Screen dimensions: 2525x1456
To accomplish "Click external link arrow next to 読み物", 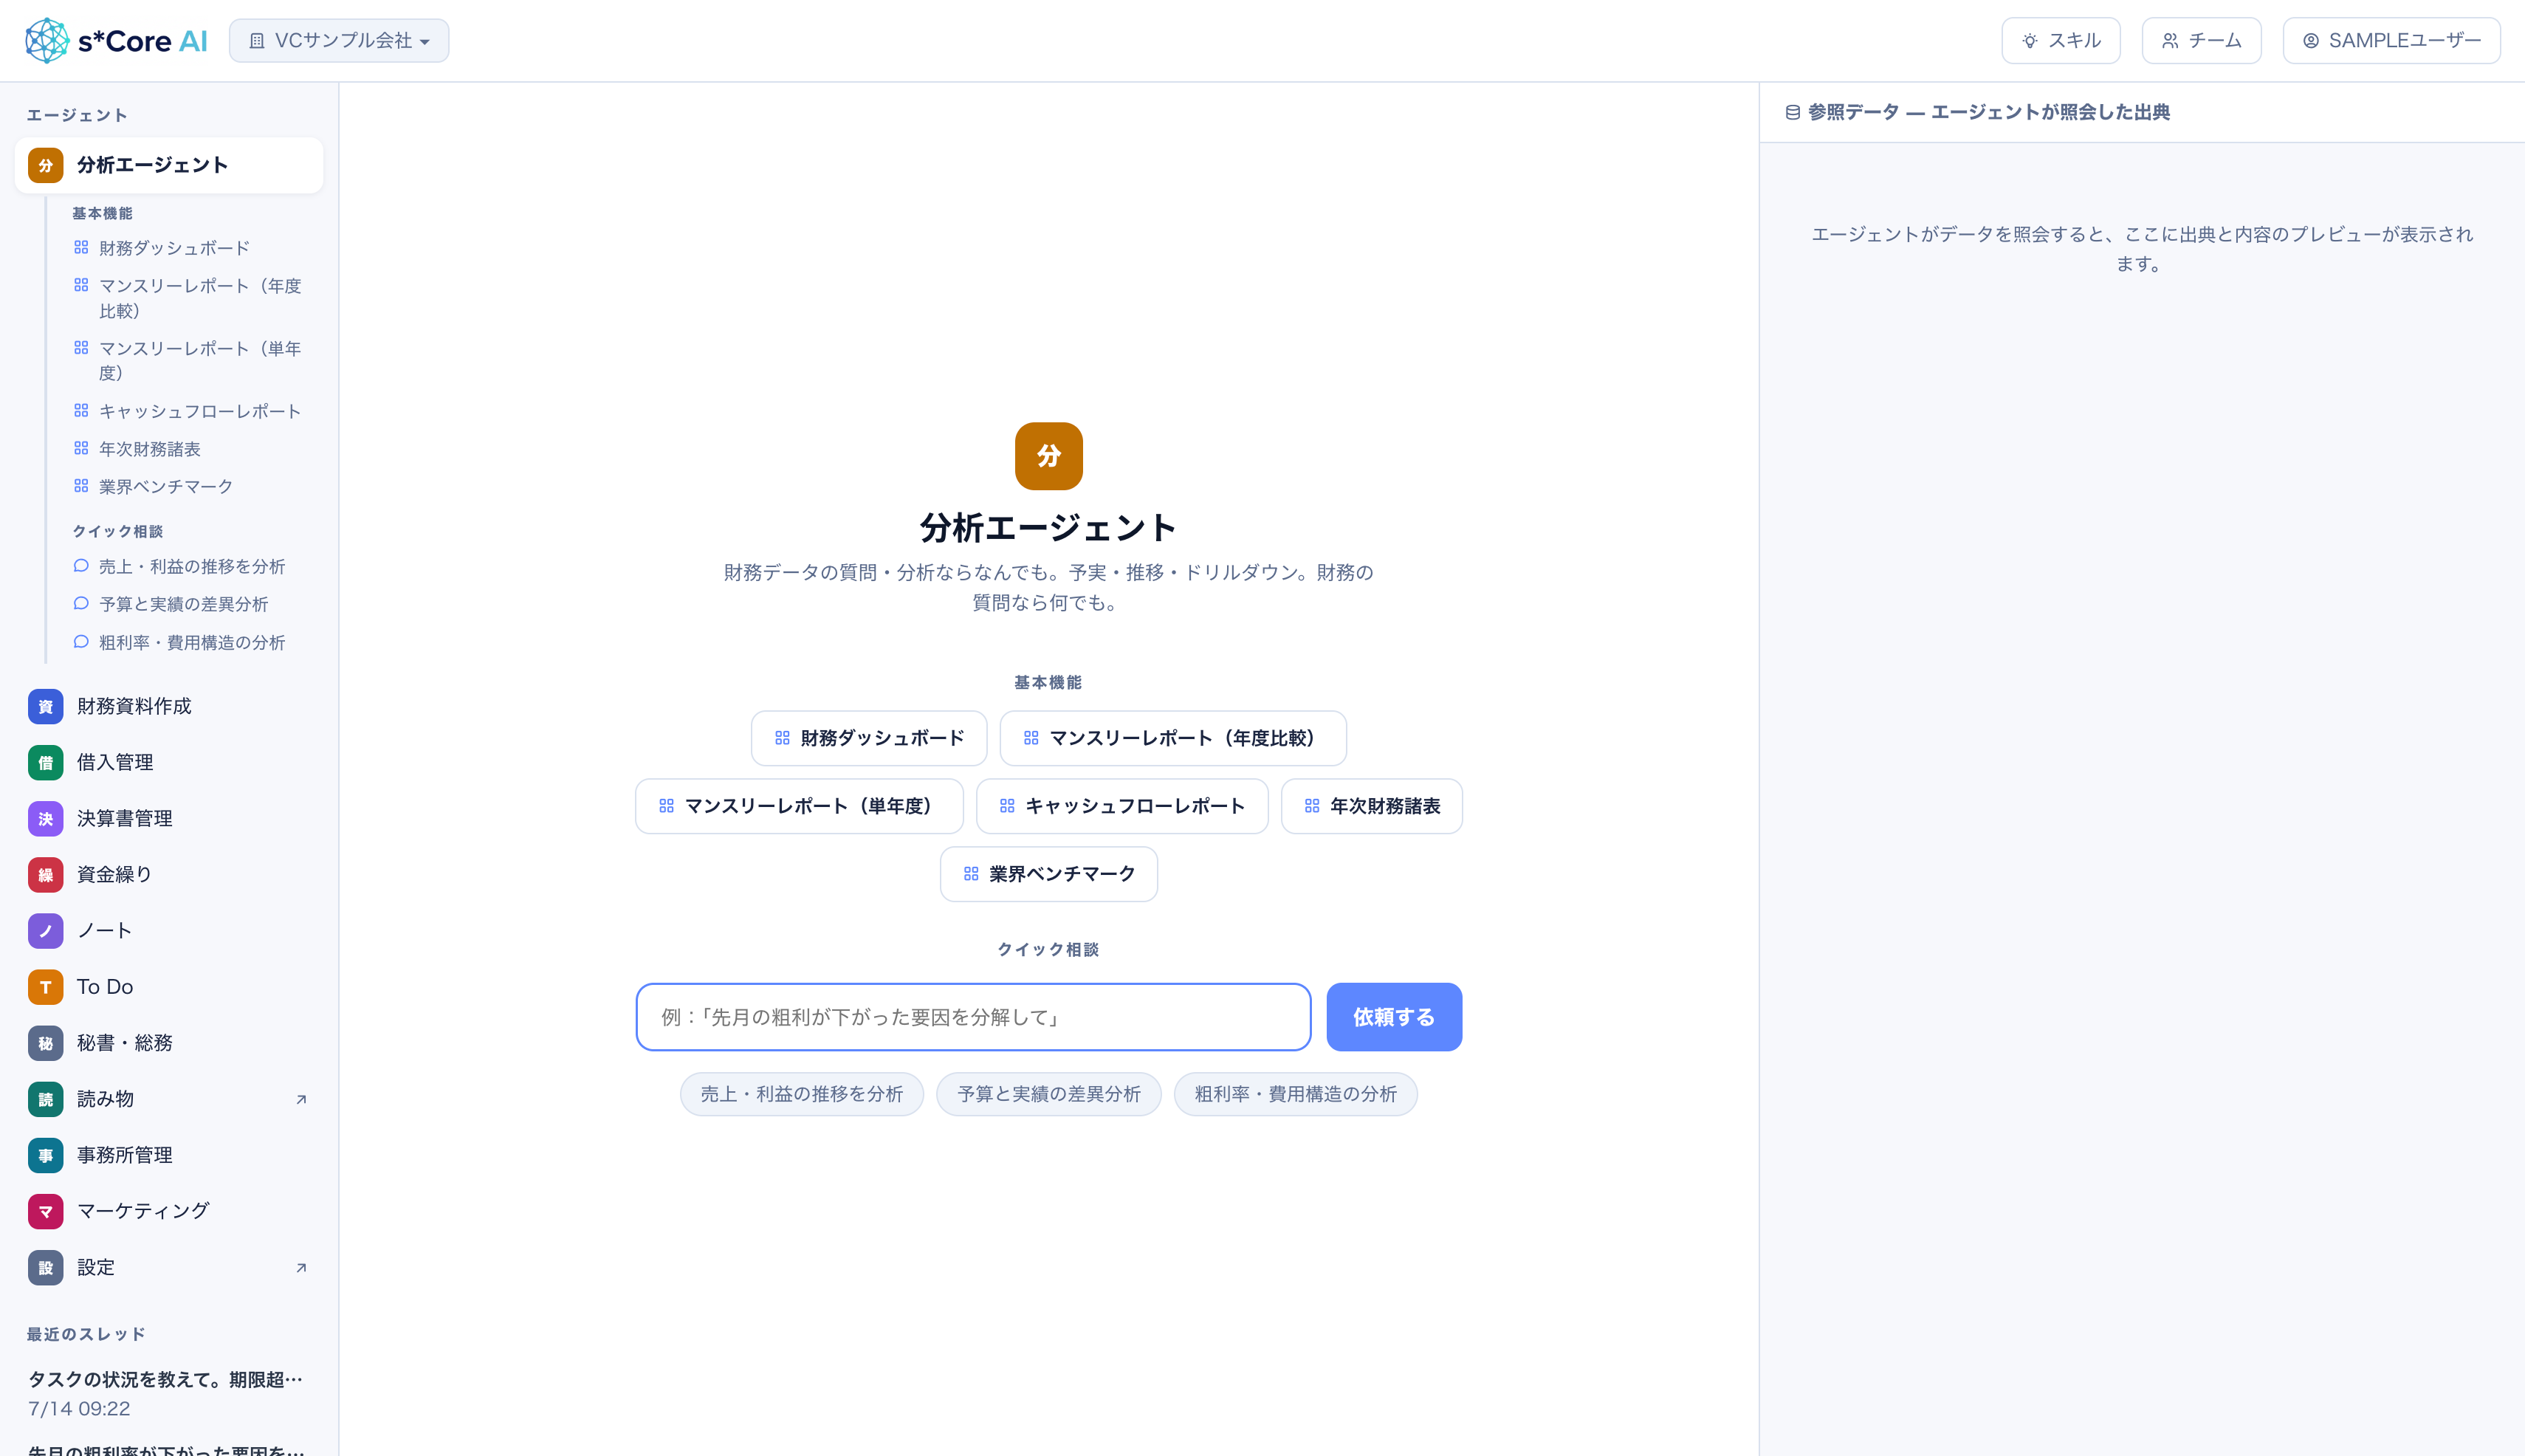I will tap(301, 1099).
